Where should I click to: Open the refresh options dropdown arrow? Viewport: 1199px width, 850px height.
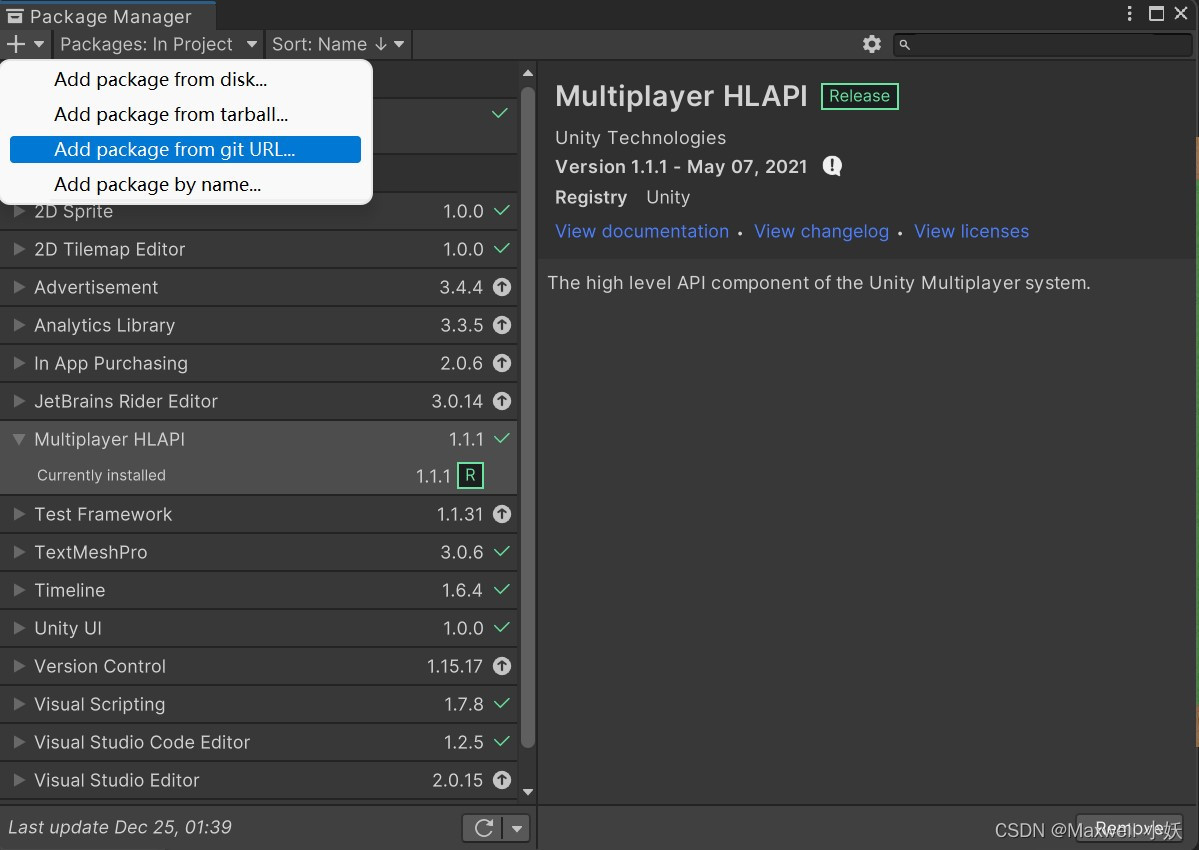click(x=517, y=828)
